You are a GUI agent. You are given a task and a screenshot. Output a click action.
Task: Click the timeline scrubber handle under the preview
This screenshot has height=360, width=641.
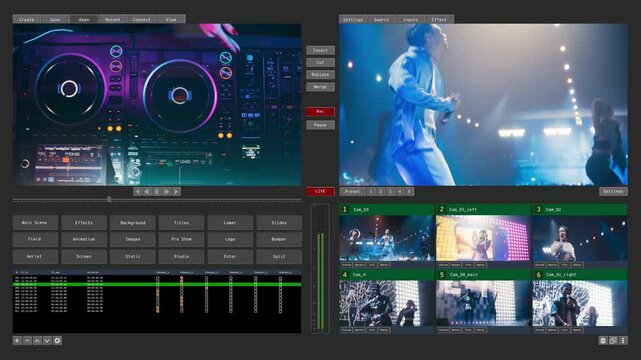(x=109, y=199)
